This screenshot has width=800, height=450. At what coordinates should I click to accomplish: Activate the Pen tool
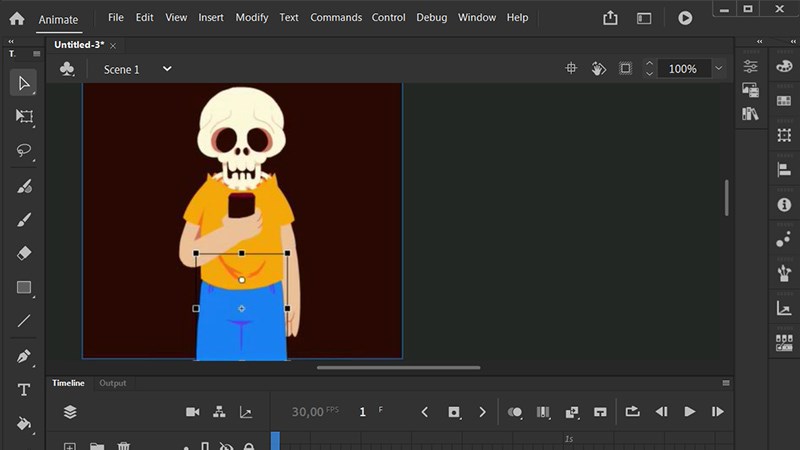[x=24, y=356]
